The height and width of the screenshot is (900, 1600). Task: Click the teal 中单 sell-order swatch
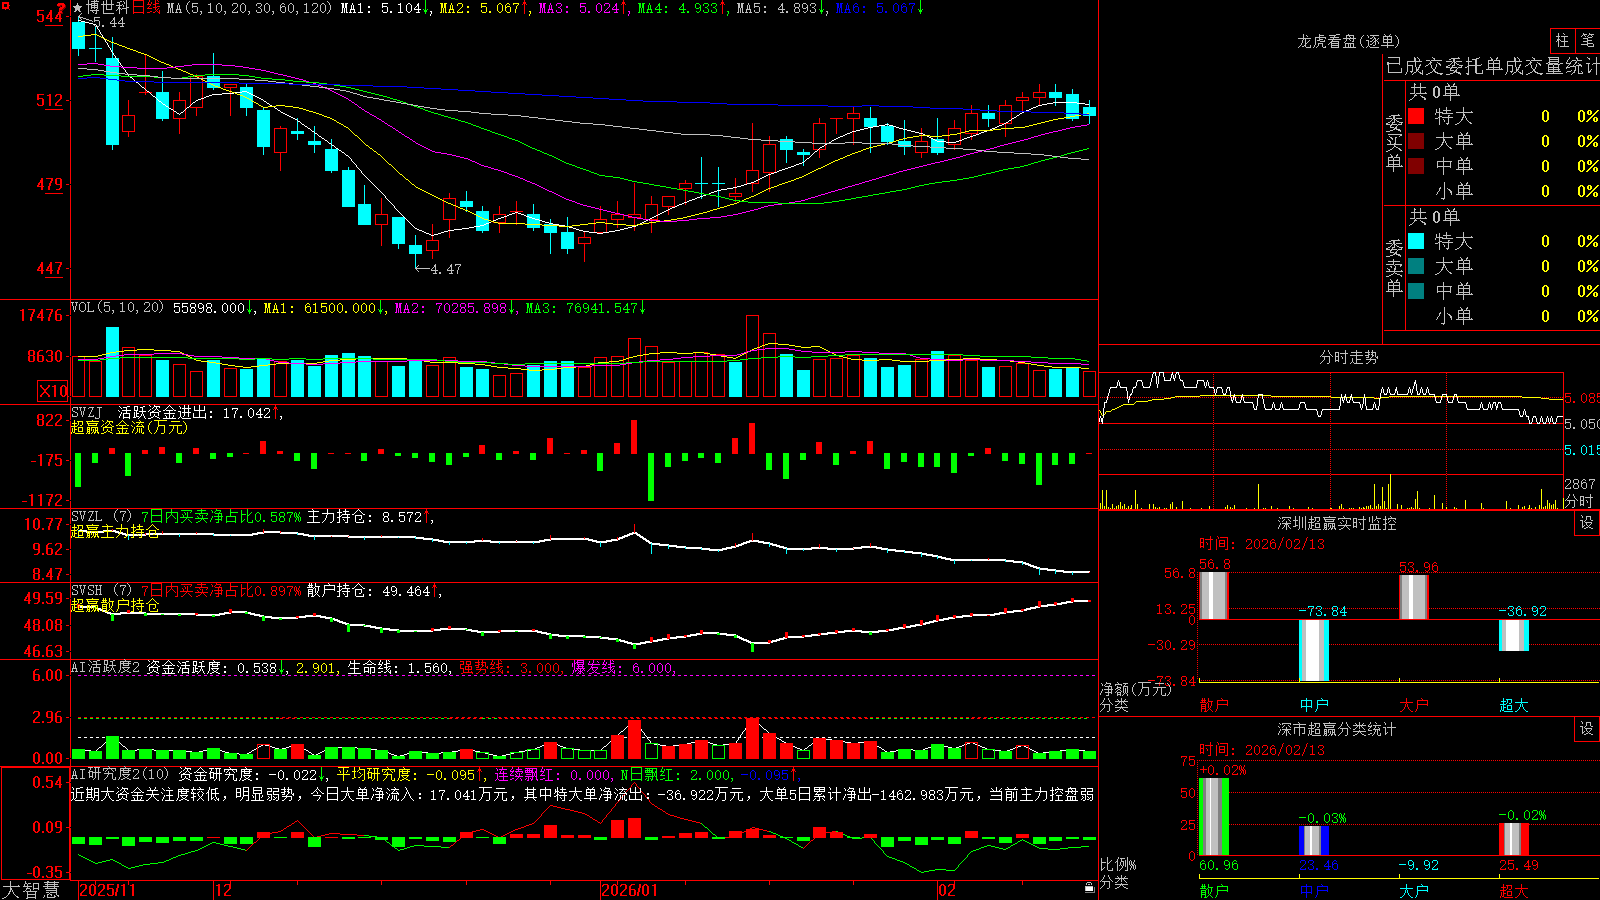1416,291
